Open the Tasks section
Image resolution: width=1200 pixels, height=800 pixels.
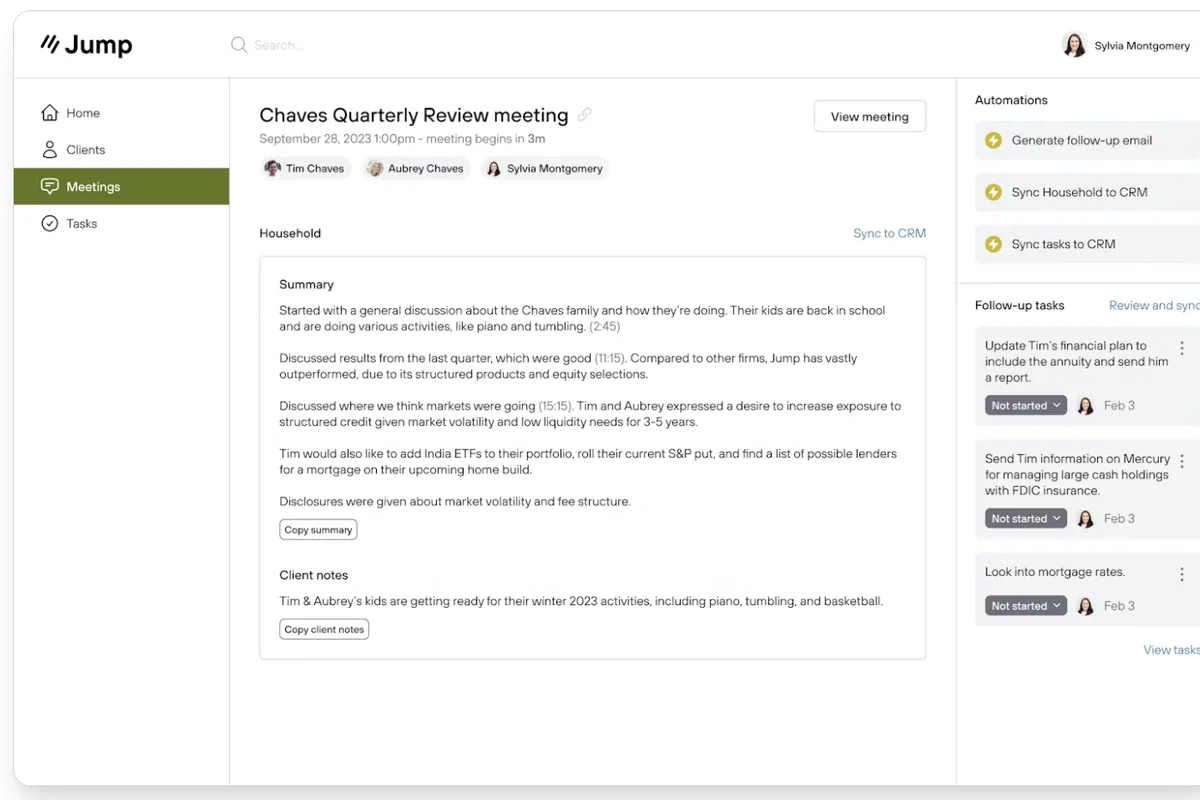click(81, 224)
